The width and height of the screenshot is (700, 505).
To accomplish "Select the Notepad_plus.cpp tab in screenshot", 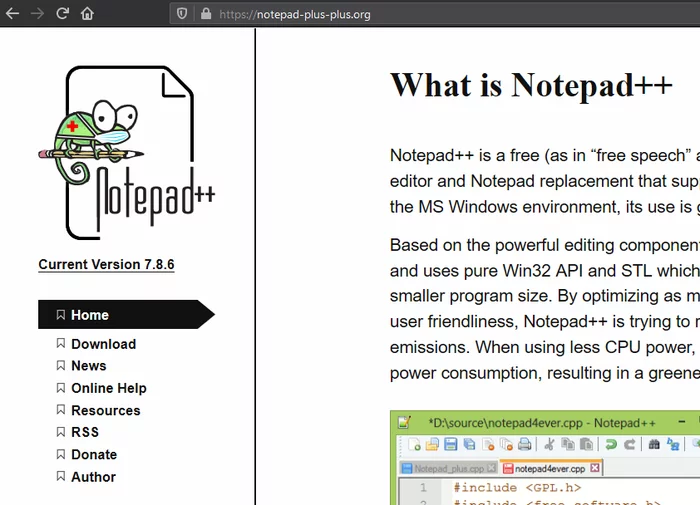I will (449, 468).
